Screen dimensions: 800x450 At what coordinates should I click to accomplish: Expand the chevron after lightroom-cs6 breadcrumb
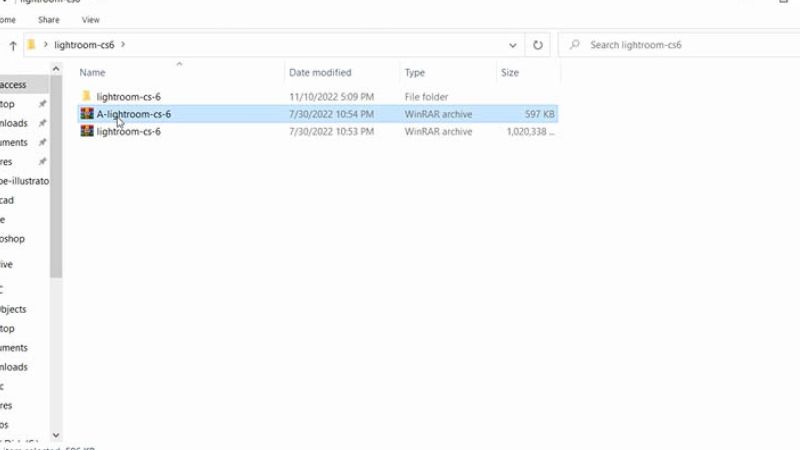coord(123,45)
